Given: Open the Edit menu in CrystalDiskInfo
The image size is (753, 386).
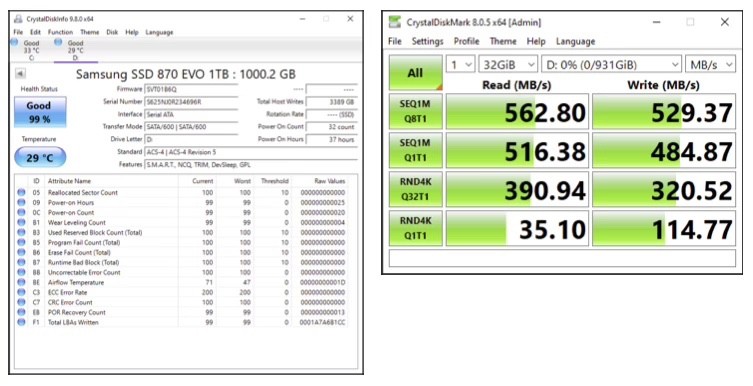Looking at the screenshot, I should click(x=36, y=32).
